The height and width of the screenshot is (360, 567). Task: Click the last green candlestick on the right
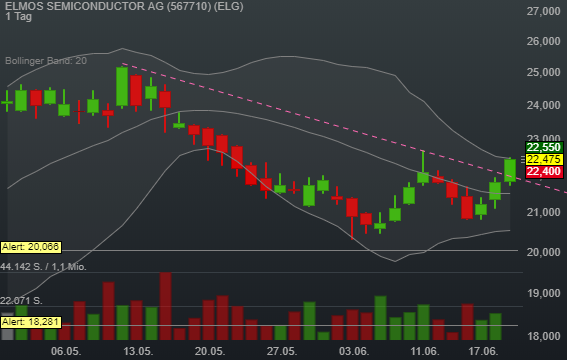click(510, 170)
